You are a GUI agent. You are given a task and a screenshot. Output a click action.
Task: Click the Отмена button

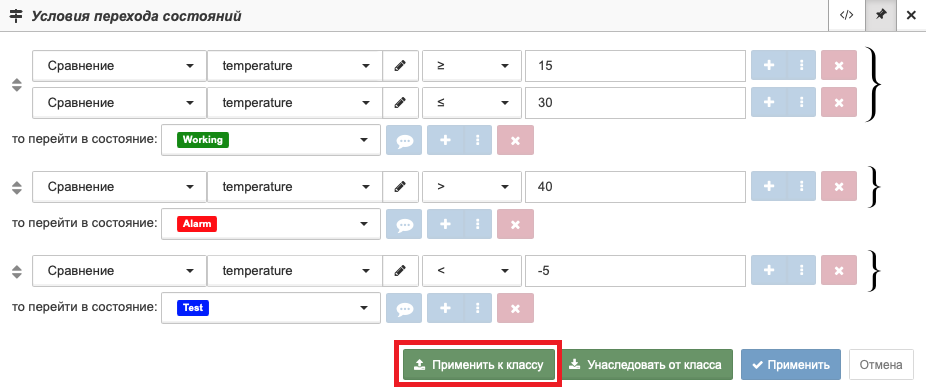pos(881,364)
